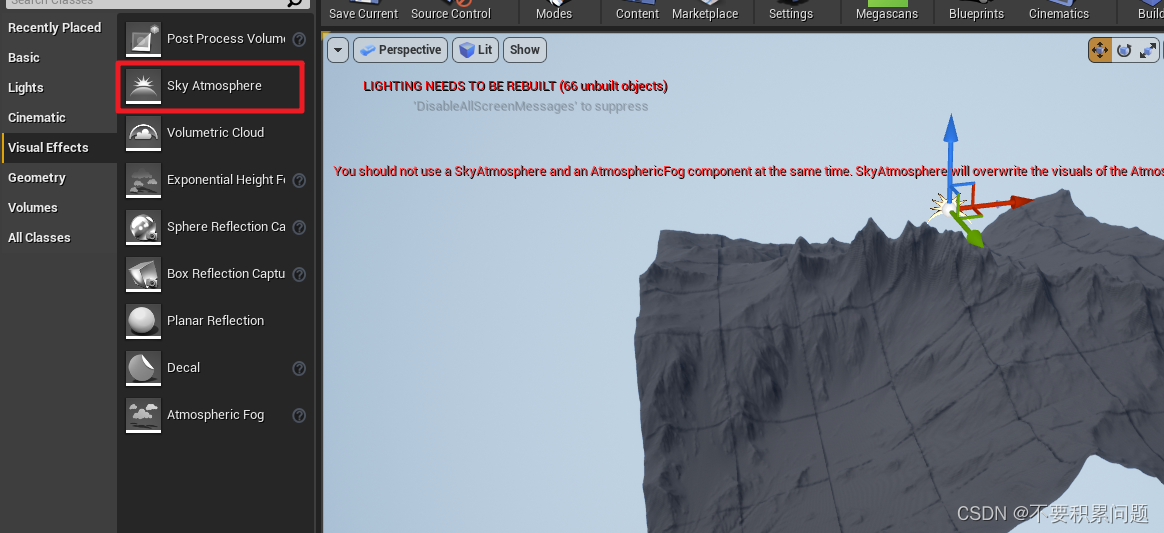The height and width of the screenshot is (533, 1164).
Task: Click the Planar Reflection label text
Action: [x=215, y=321]
